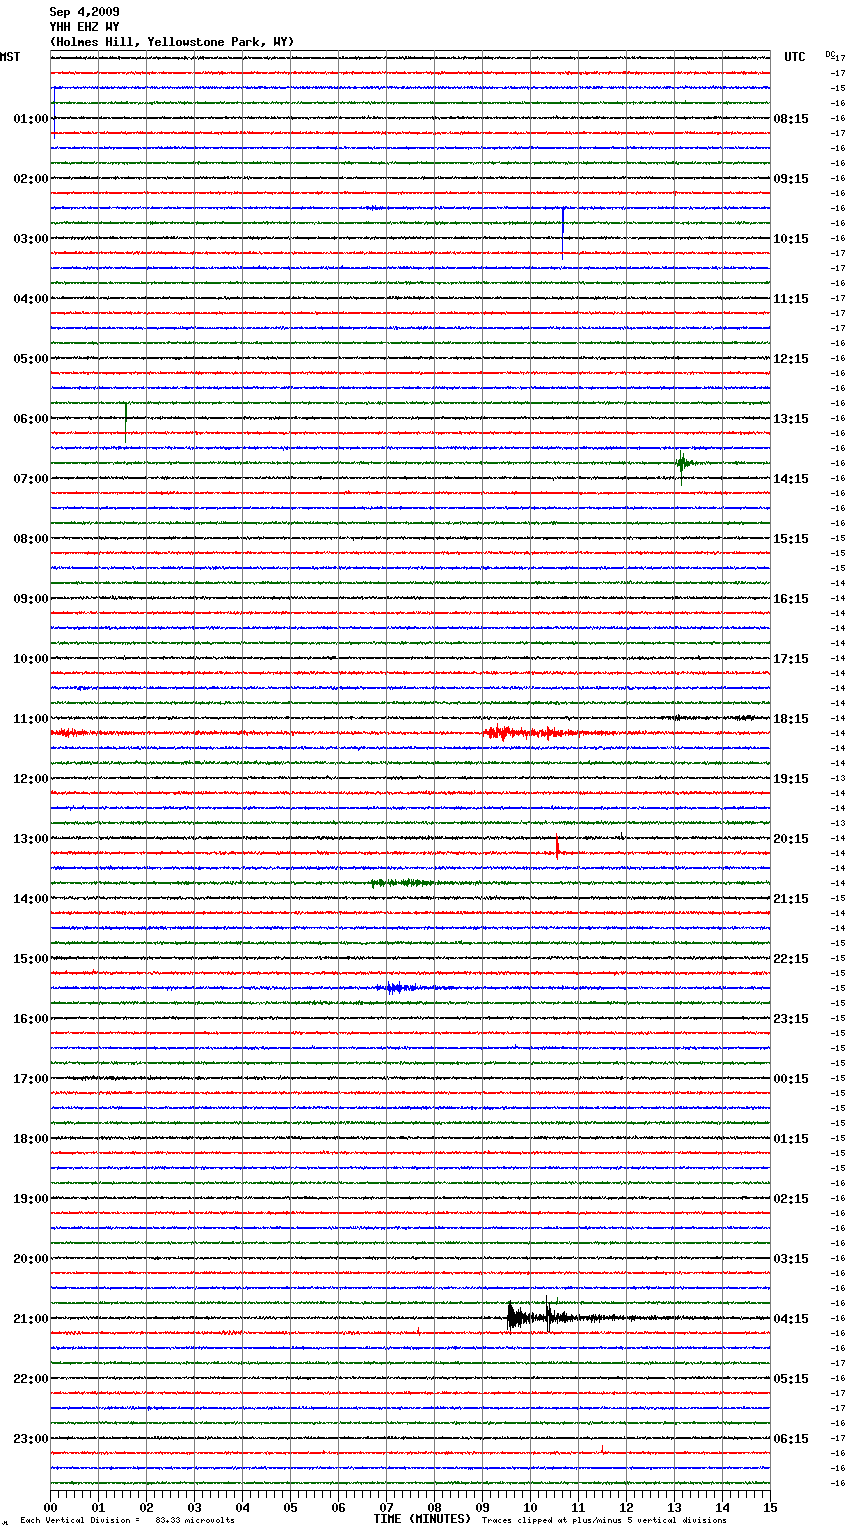Click the 20:15 UTC time label
850x1534 pixels.
point(791,839)
